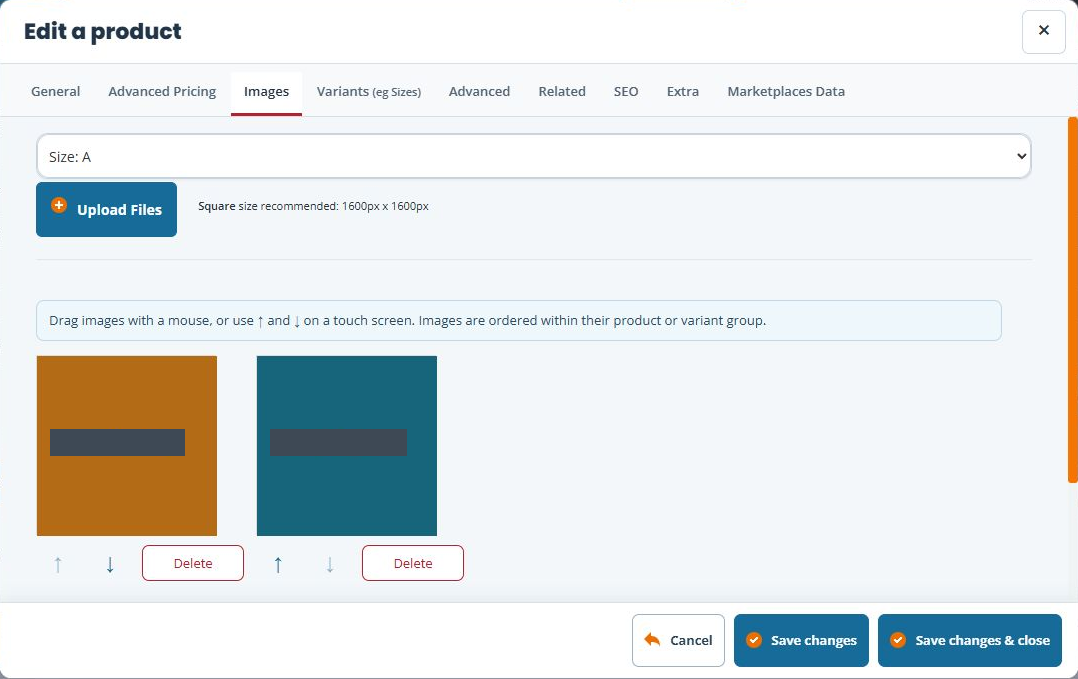The width and height of the screenshot is (1078, 679).
Task: Open the SEO tab
Action: tap(626, 91)
